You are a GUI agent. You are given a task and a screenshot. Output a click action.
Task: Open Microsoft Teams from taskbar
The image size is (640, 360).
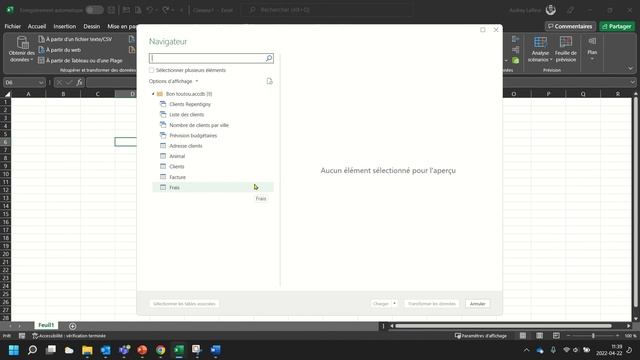[124, 350]
